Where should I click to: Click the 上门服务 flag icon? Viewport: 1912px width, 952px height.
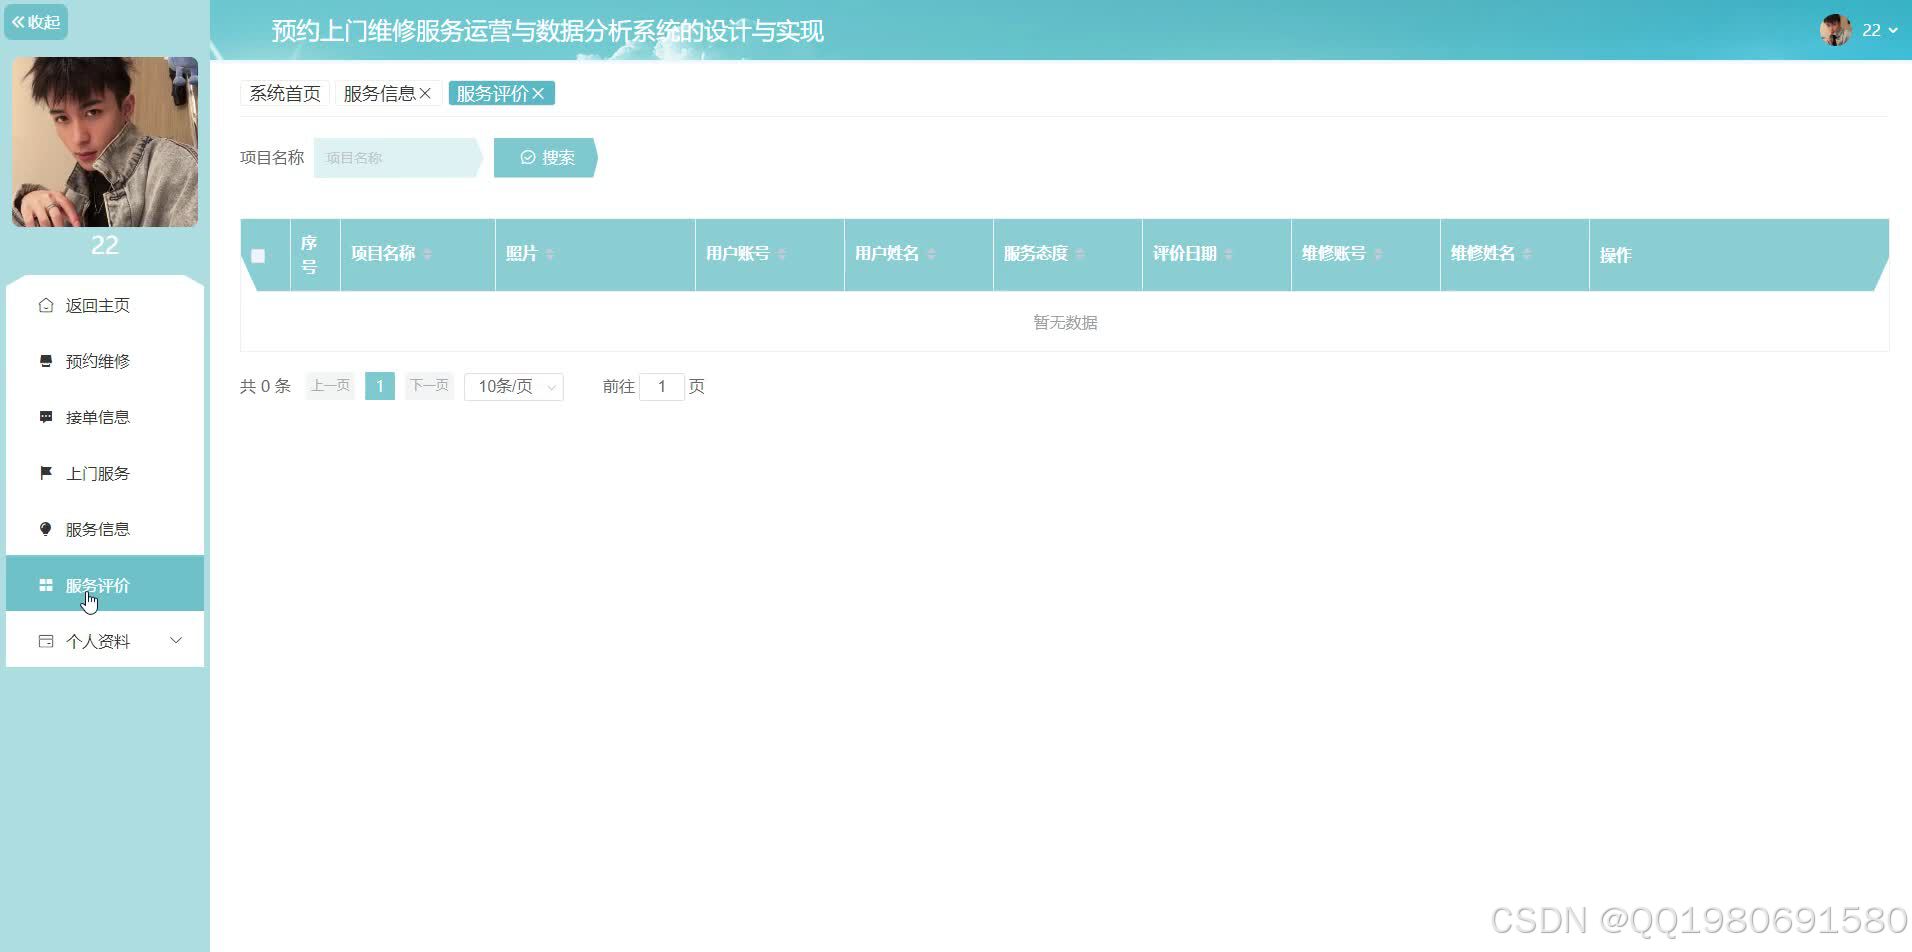tap(45, 473)
